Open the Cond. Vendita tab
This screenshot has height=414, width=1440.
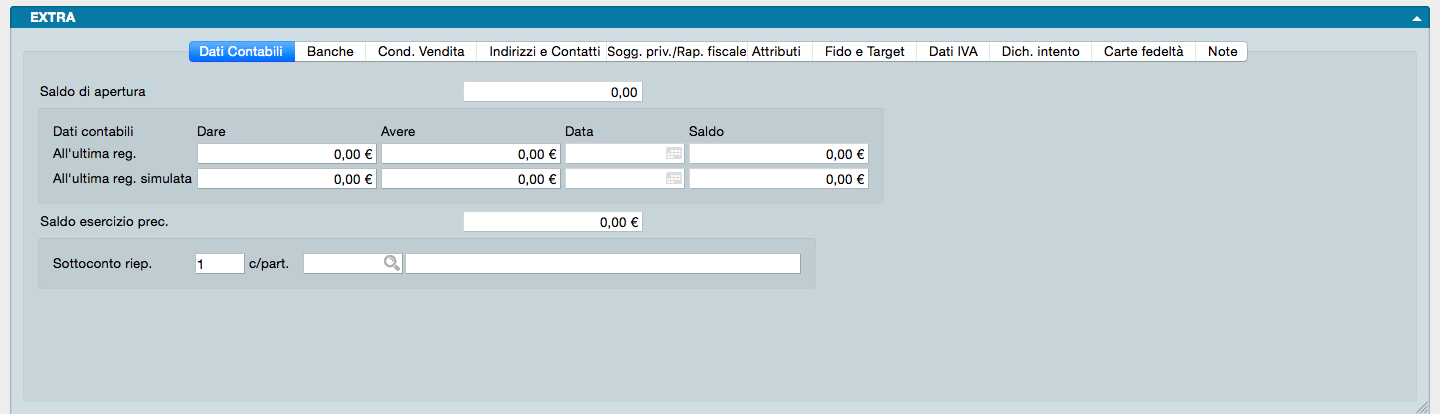[x=421, y=52]
